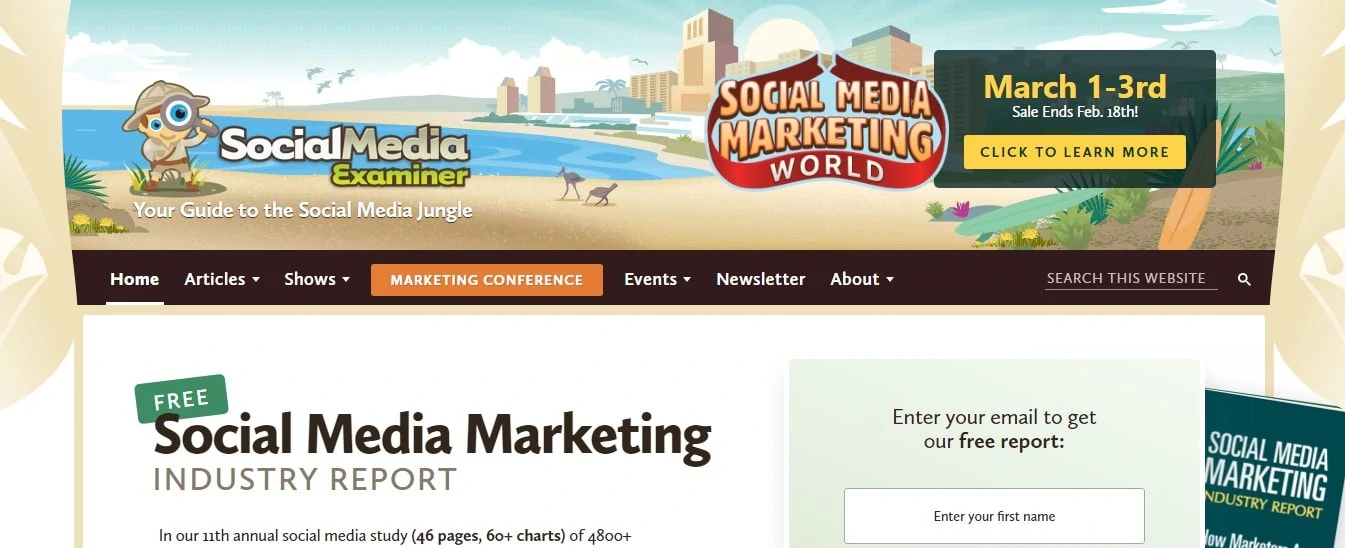The height and width of the screenshot is (548, 1345).
Task: Expand the About dropdown menu
Action: (x=862, y=279)
